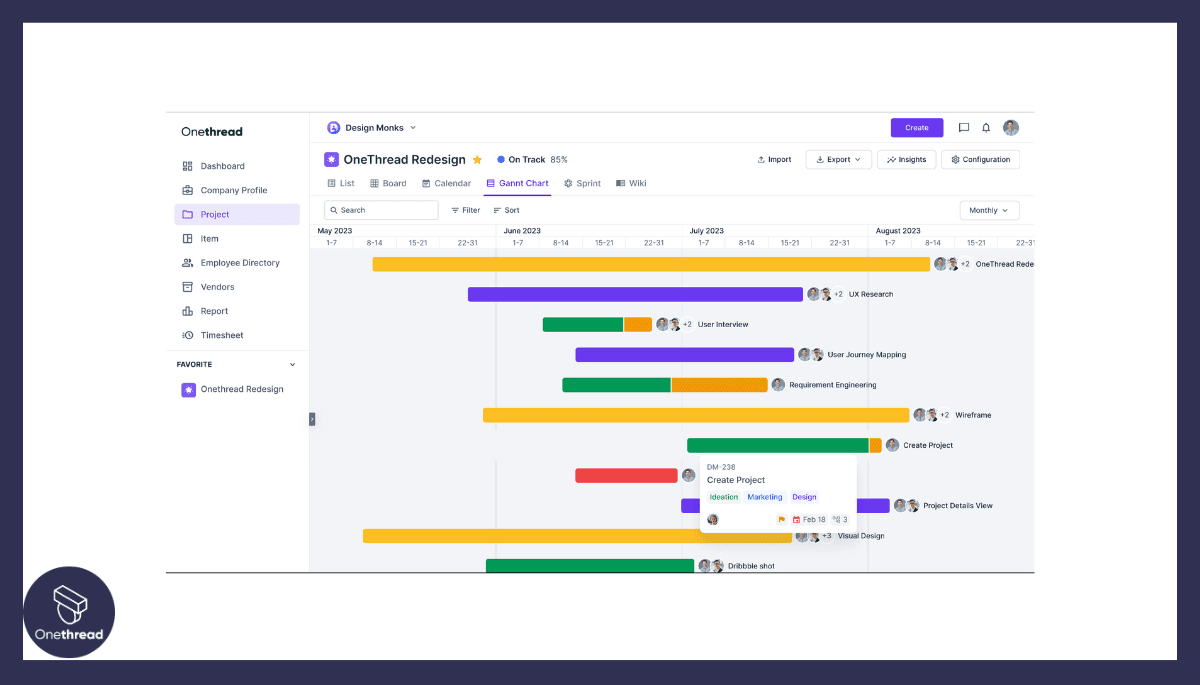Click the star to favorite OneThread Redesign
1200x685 pixels.
point(477,159)
